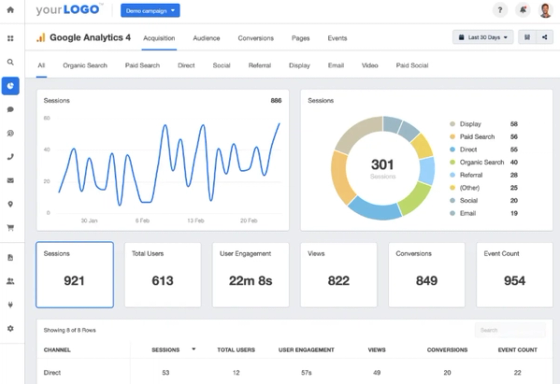Open the user profile avatar
Viewport: 560px width, 384px height.
pos(545,10)
